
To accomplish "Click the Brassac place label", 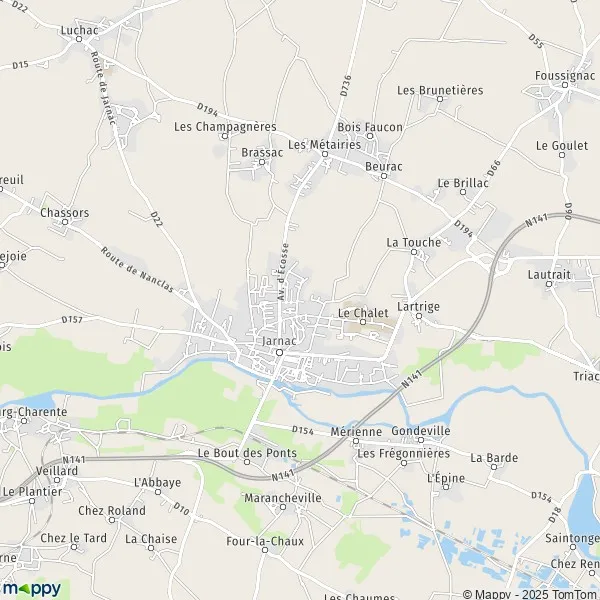I will pos(262,153).
